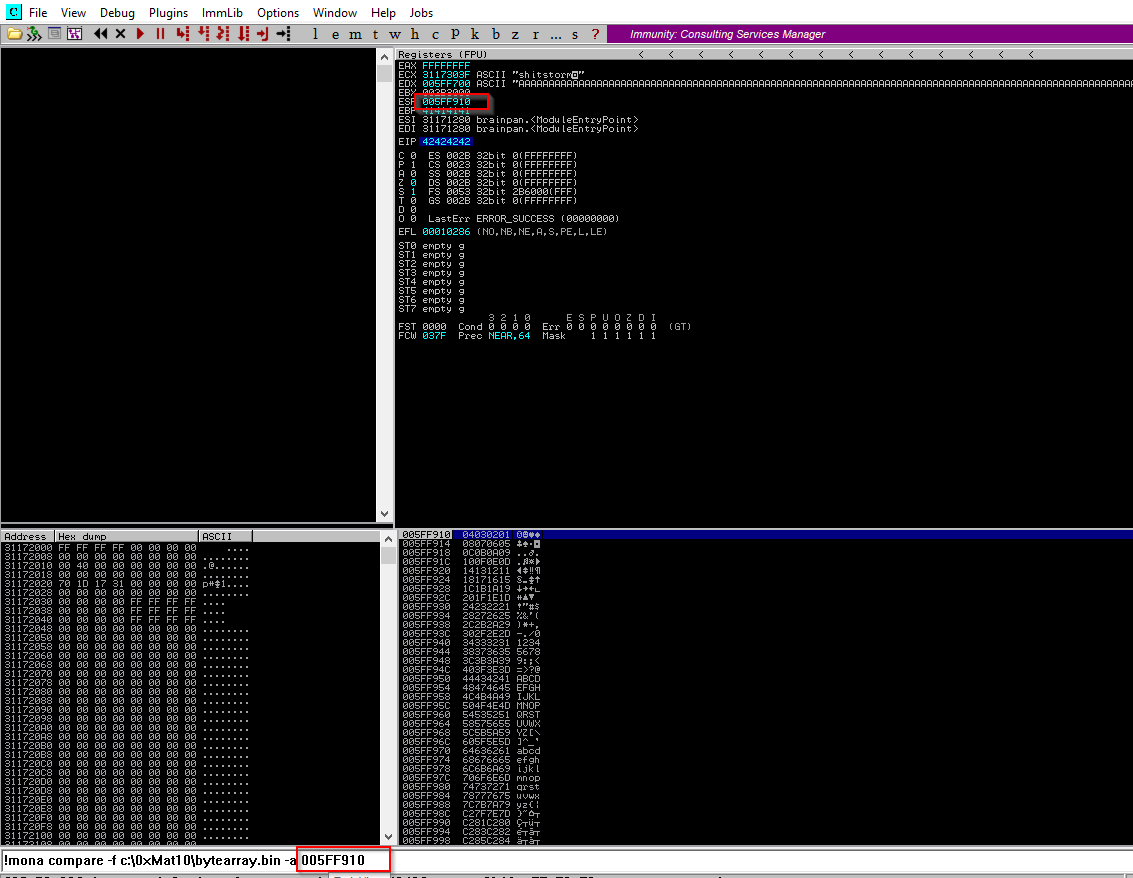
Task: Show executable modules with 'e' button
Action: click(336, 34)
